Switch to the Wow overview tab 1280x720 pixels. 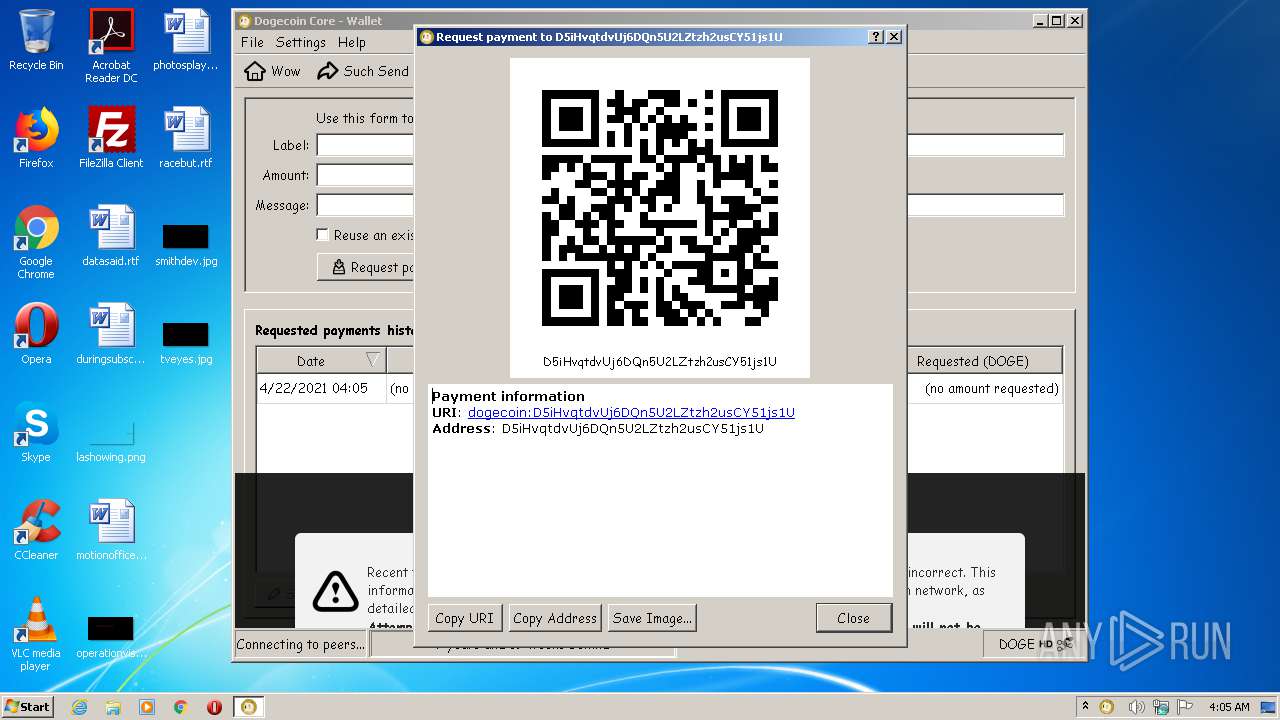pyautogui.click(x=273, y=71)
